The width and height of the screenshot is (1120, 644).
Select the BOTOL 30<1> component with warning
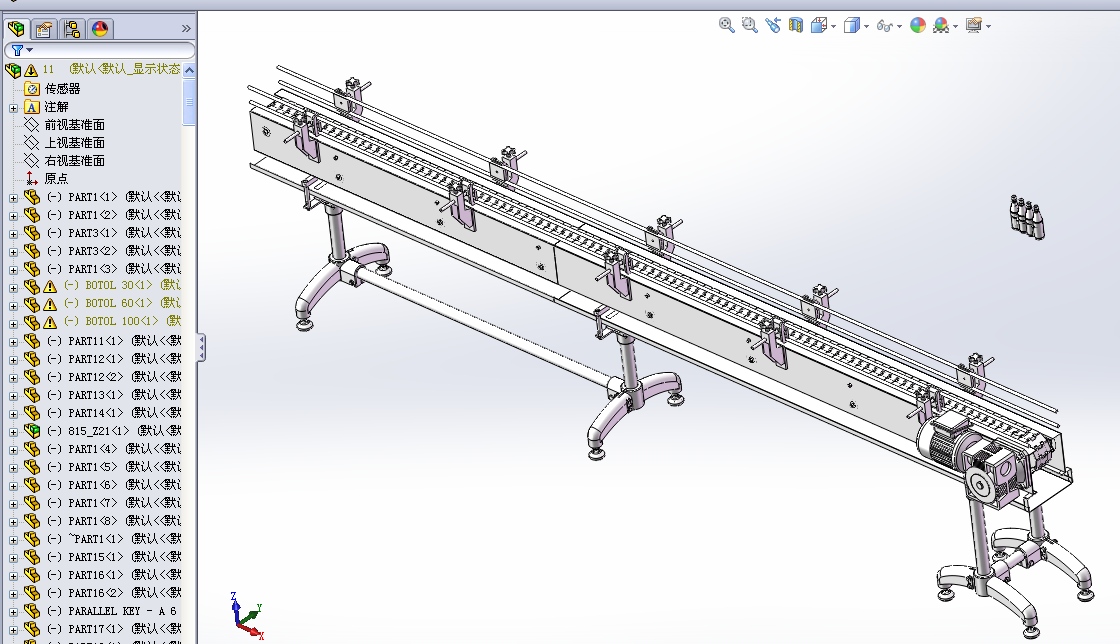point(122,285)
